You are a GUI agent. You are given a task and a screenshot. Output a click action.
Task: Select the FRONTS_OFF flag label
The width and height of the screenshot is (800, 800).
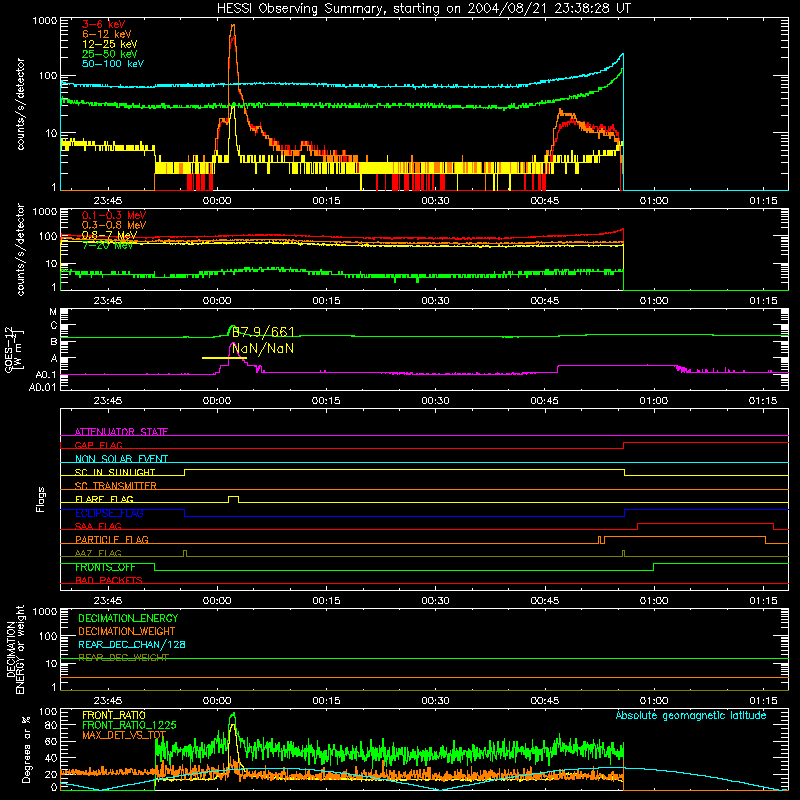click(x=105, y=567)
